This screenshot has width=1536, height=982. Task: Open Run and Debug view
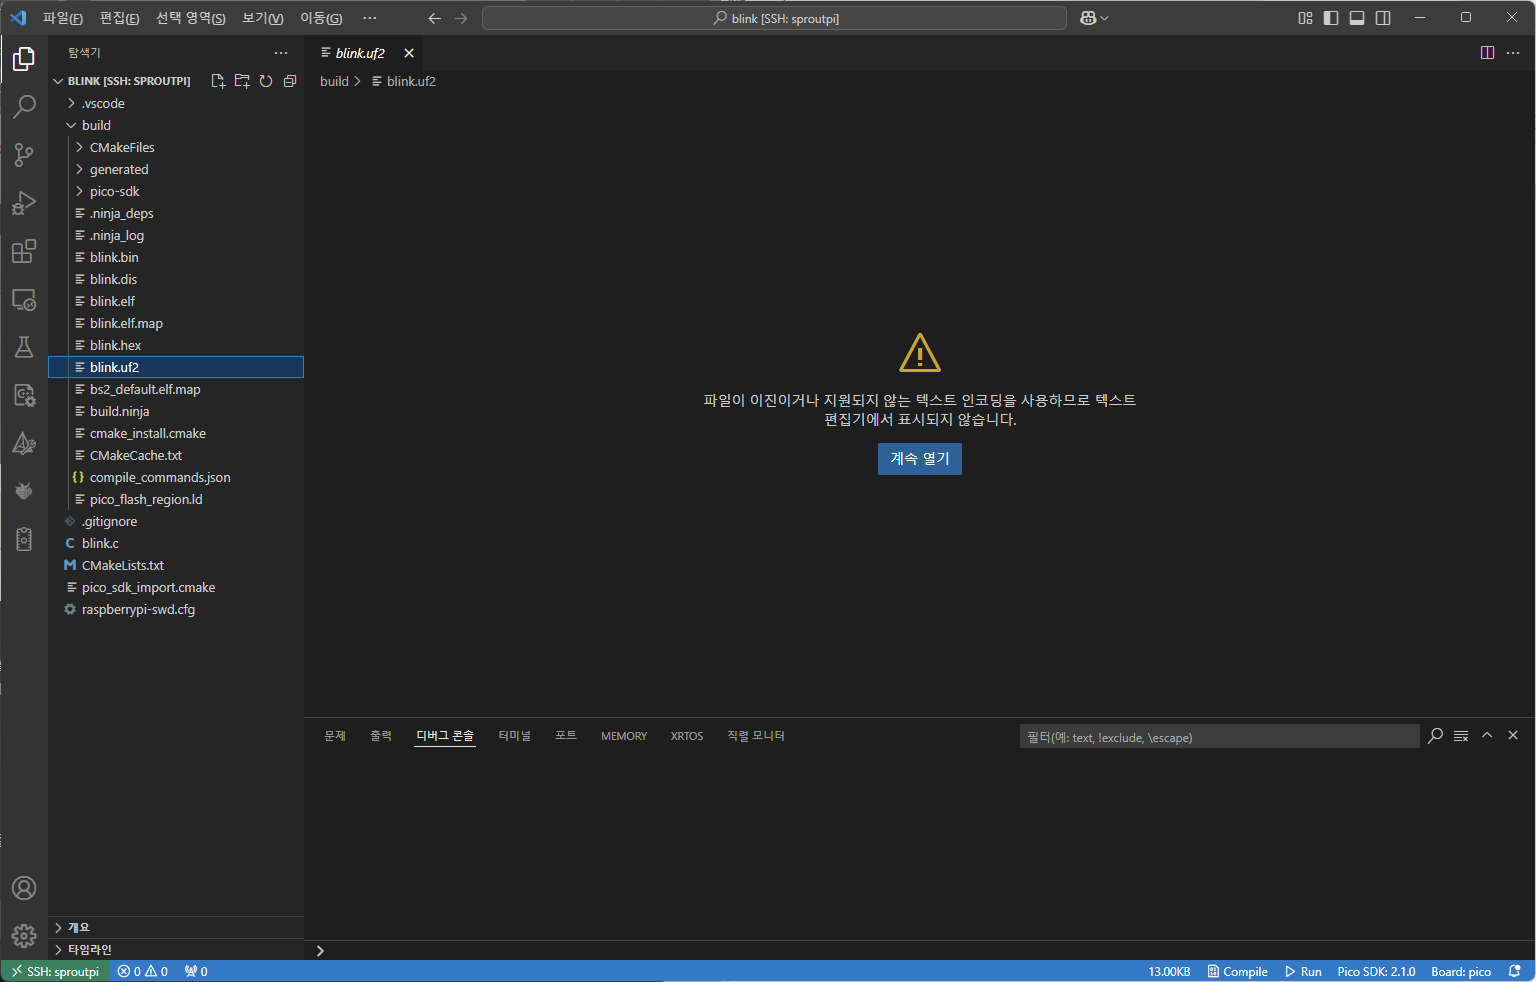[24, 203]
